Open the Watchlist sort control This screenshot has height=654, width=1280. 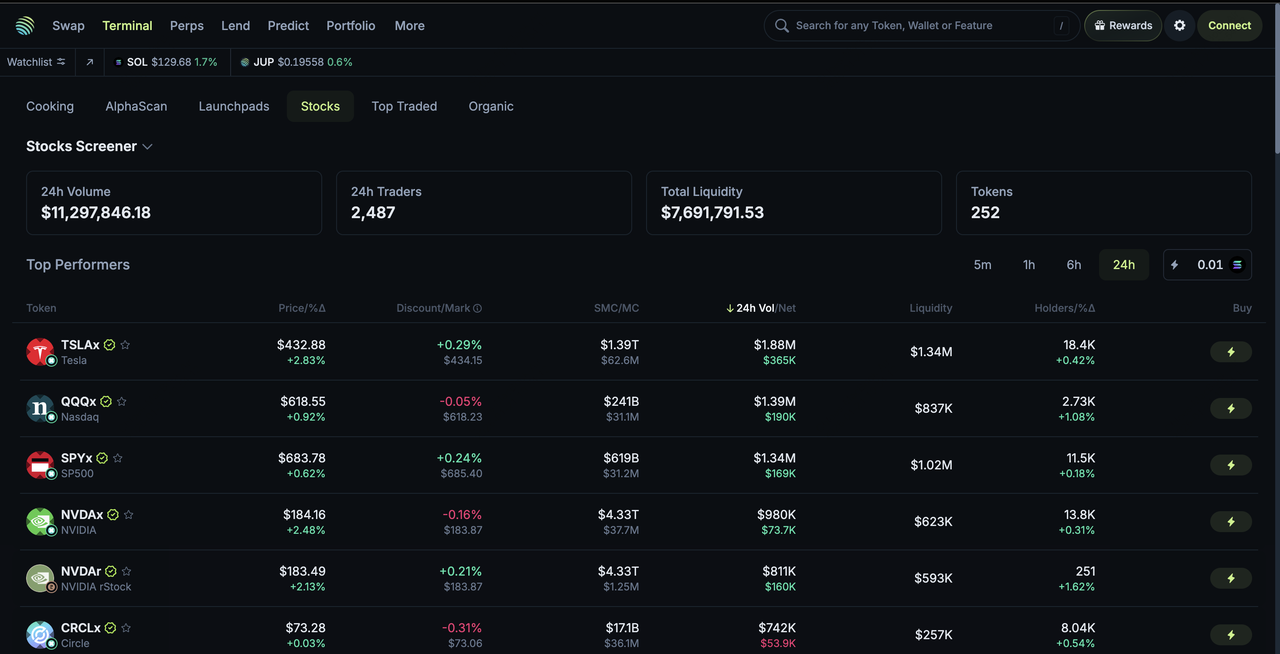point(63,61)
